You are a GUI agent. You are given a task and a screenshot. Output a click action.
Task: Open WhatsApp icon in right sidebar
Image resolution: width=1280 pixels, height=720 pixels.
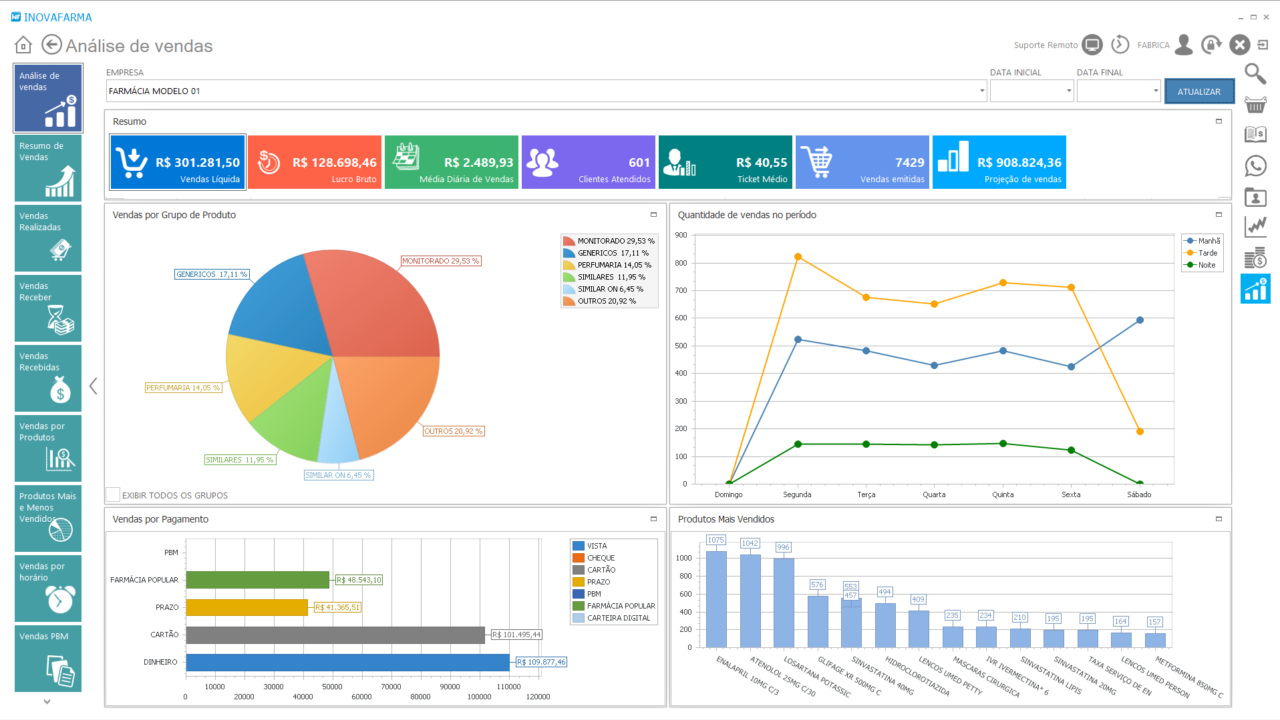(x=1255, y=166)
